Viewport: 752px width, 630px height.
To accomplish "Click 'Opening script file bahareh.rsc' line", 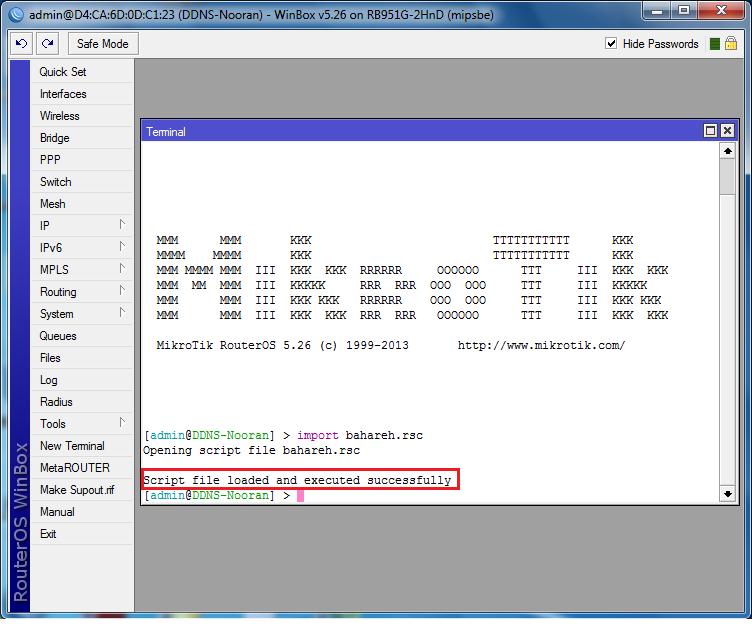I will click(x=251, y=451).
